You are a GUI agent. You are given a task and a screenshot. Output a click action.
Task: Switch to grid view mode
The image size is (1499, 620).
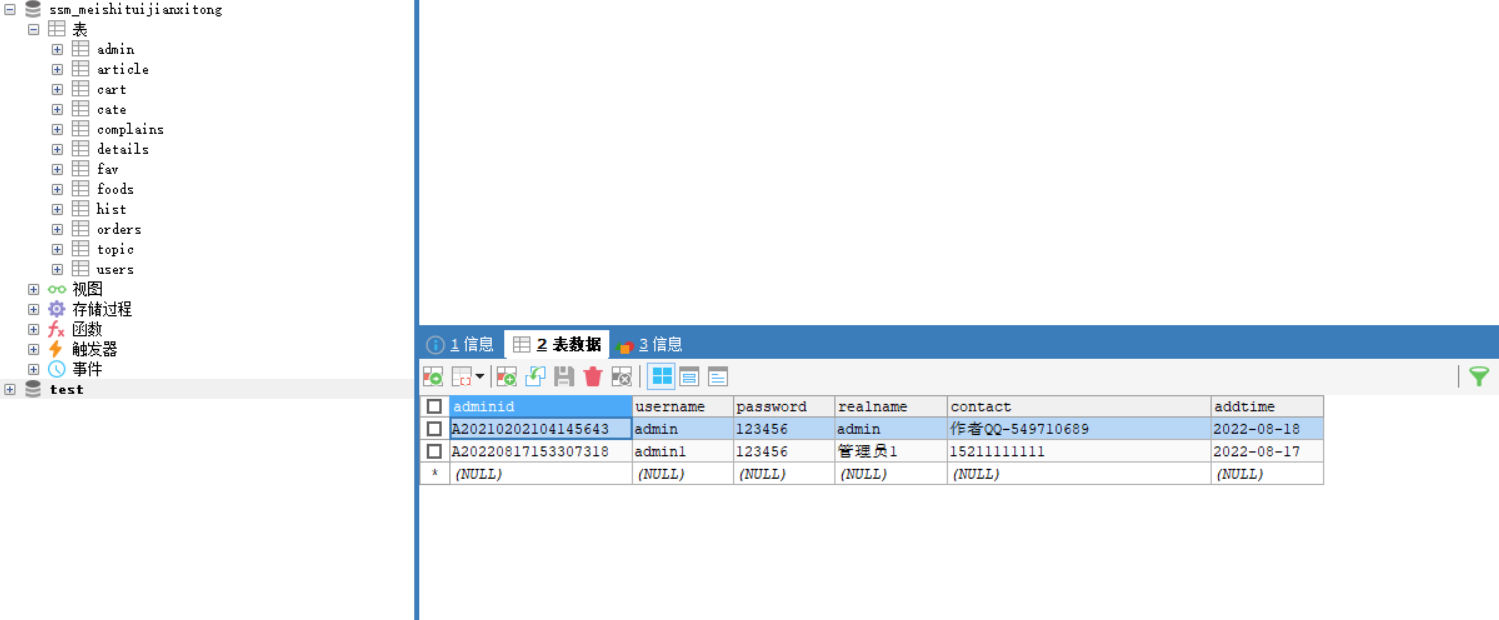click(x=661, y=376)
